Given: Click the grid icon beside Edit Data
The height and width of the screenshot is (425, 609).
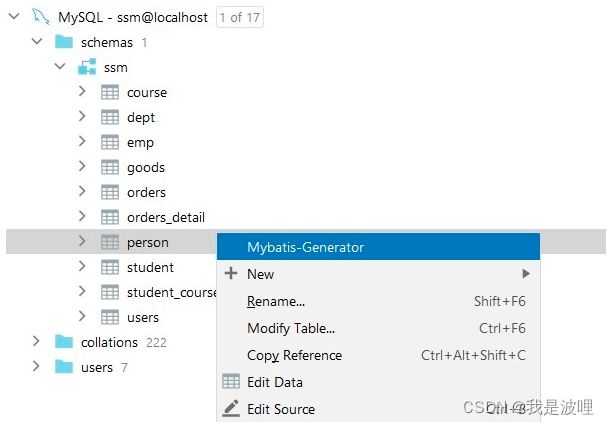Looking at the screenshot, I should (x=231, y=381).
